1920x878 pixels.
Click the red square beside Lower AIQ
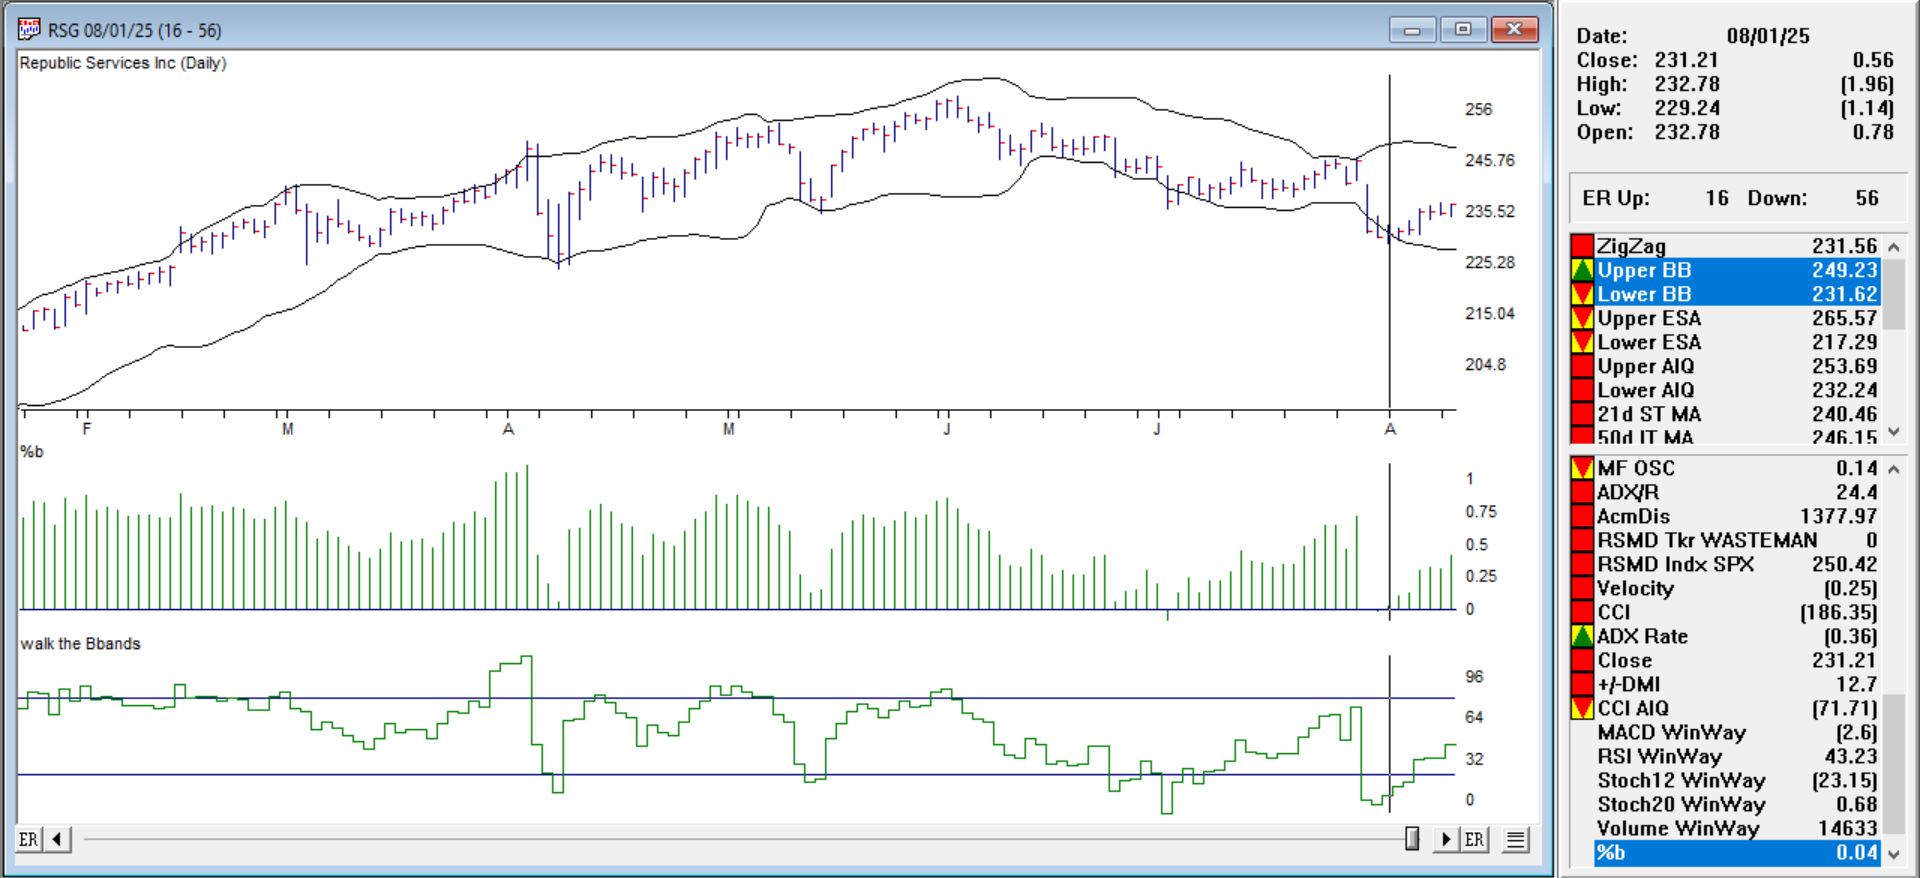tap(1582, 390)
